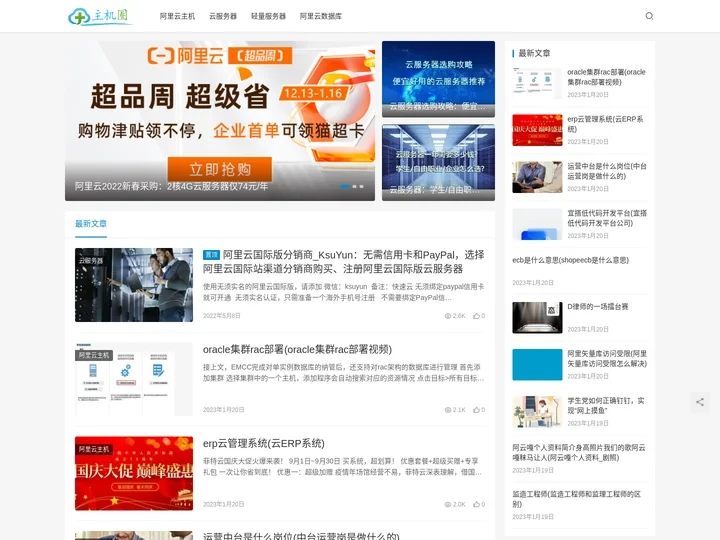This screenshot has width=720, height=540.
Task: Click sidebar thumbnail for oracle集群rac部署
Action: pyautogui.click(x=537, y=83)
